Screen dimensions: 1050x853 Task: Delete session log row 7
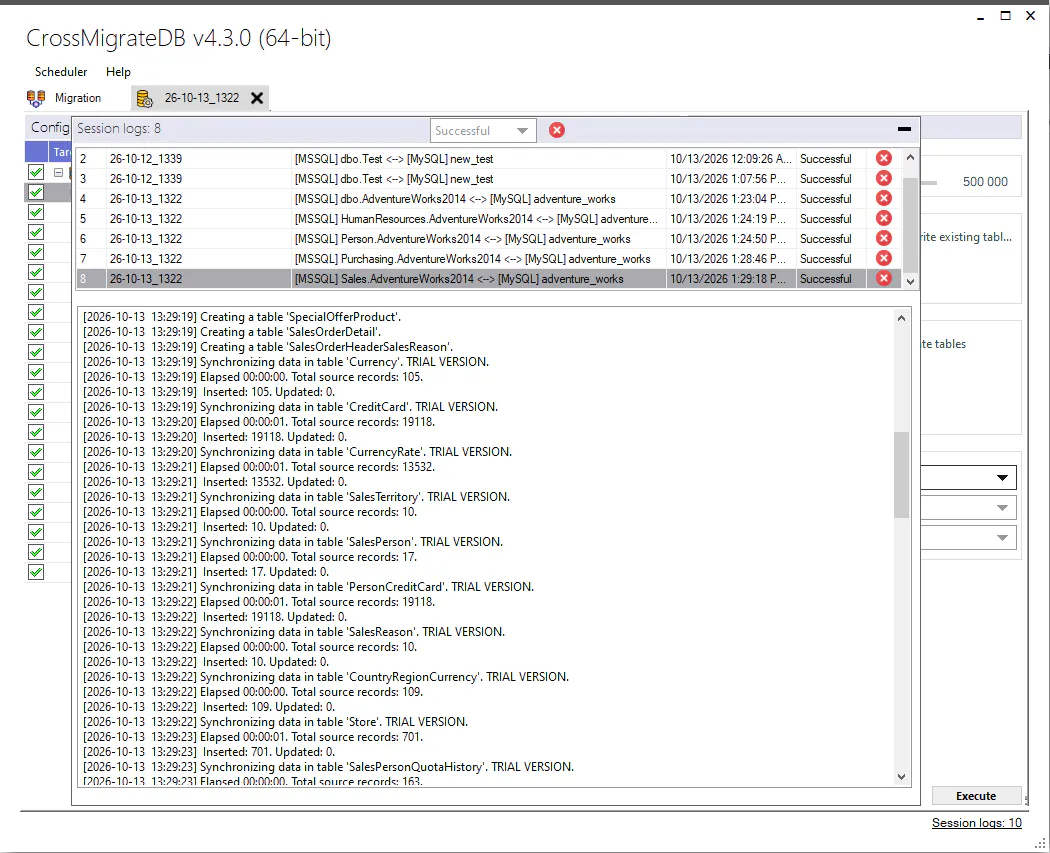883,258
